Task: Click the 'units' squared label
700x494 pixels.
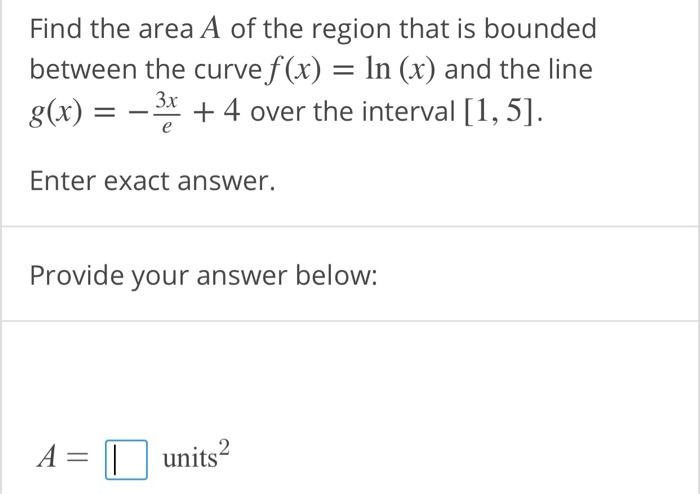Action: tap(196, 455)
